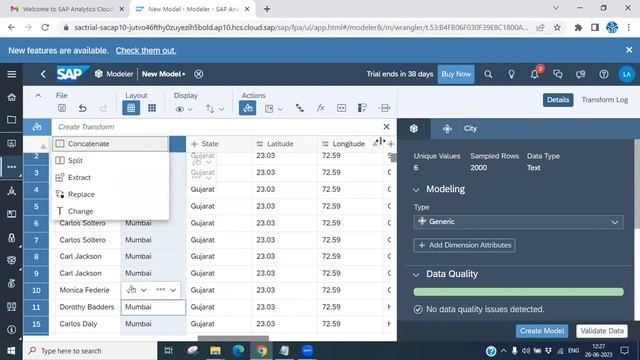This screenshot has width=640, height=360.
Task: Open the info icon in left sidebar
Action: (x=11, y=329)
